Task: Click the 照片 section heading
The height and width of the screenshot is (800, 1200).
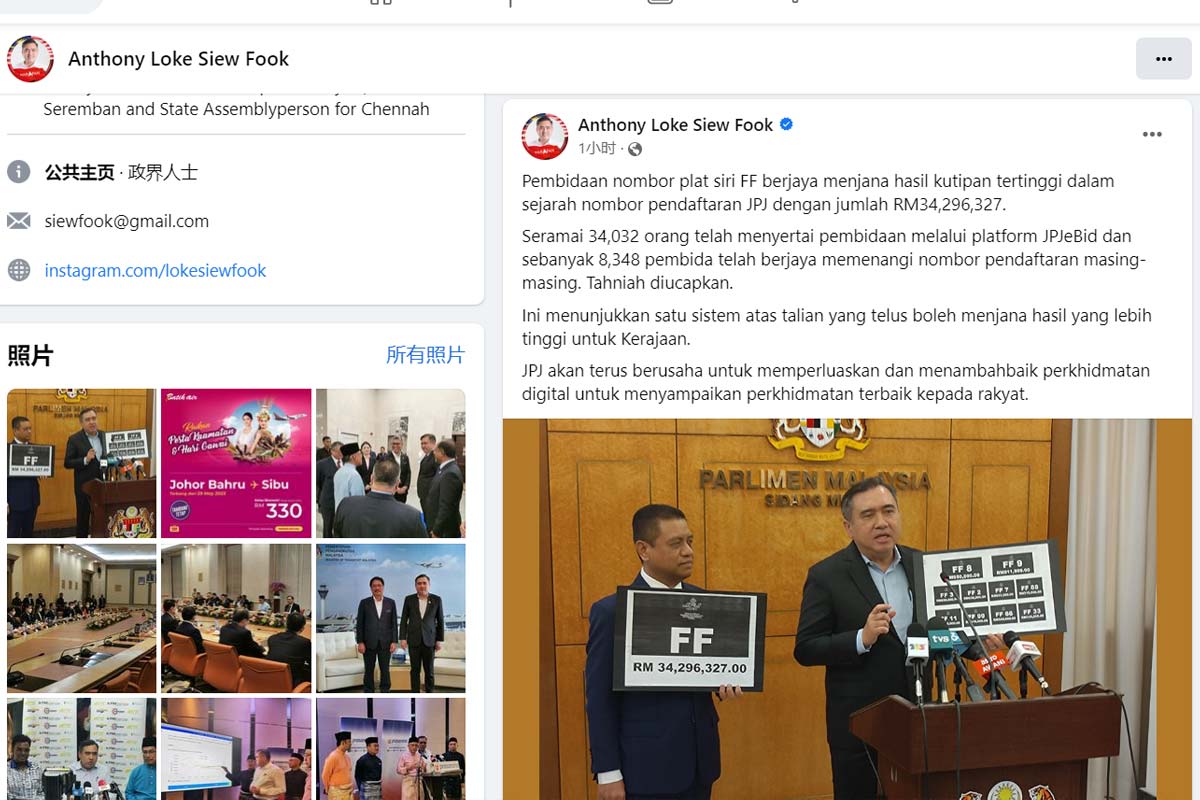Action: [x=30, y=355]
